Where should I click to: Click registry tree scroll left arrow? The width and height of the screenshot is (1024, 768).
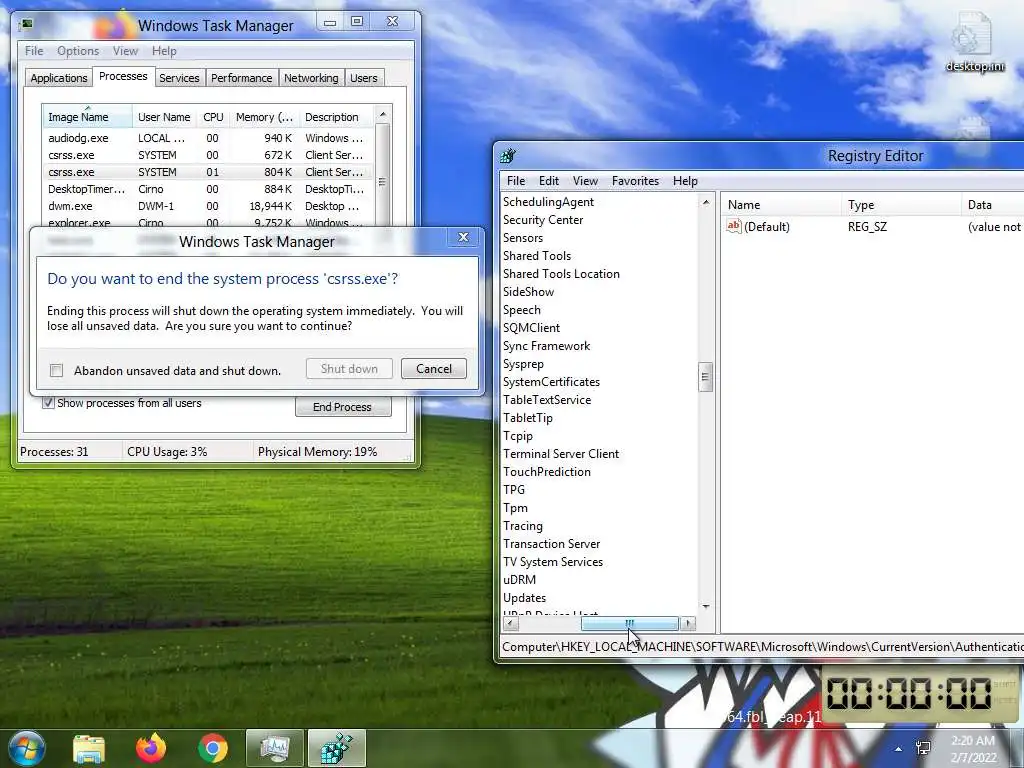(511, 624)
